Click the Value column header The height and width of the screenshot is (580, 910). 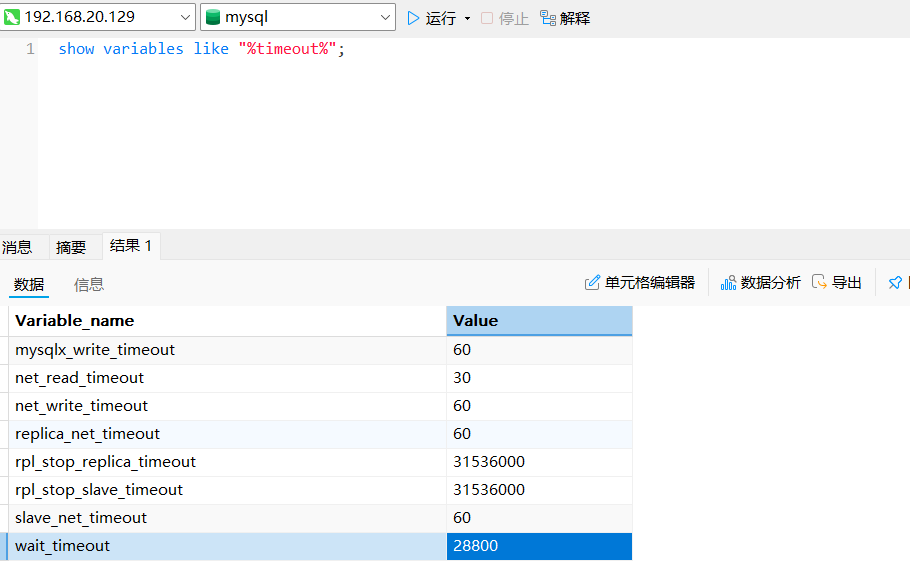point(539,321)
